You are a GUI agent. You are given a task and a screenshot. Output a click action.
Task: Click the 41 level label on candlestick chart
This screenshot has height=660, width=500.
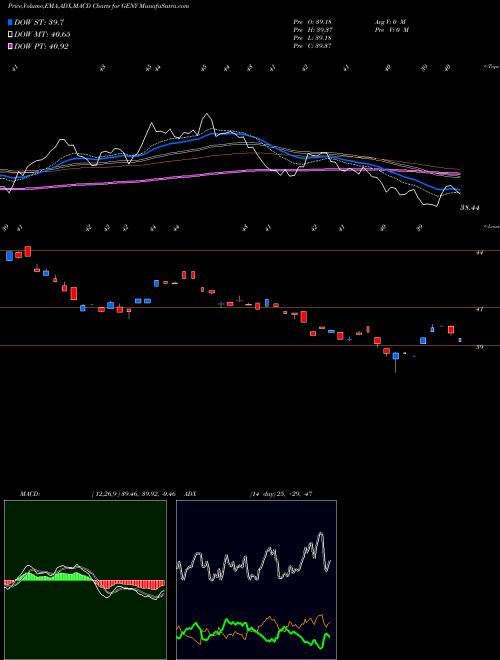(x=479, y=309)
